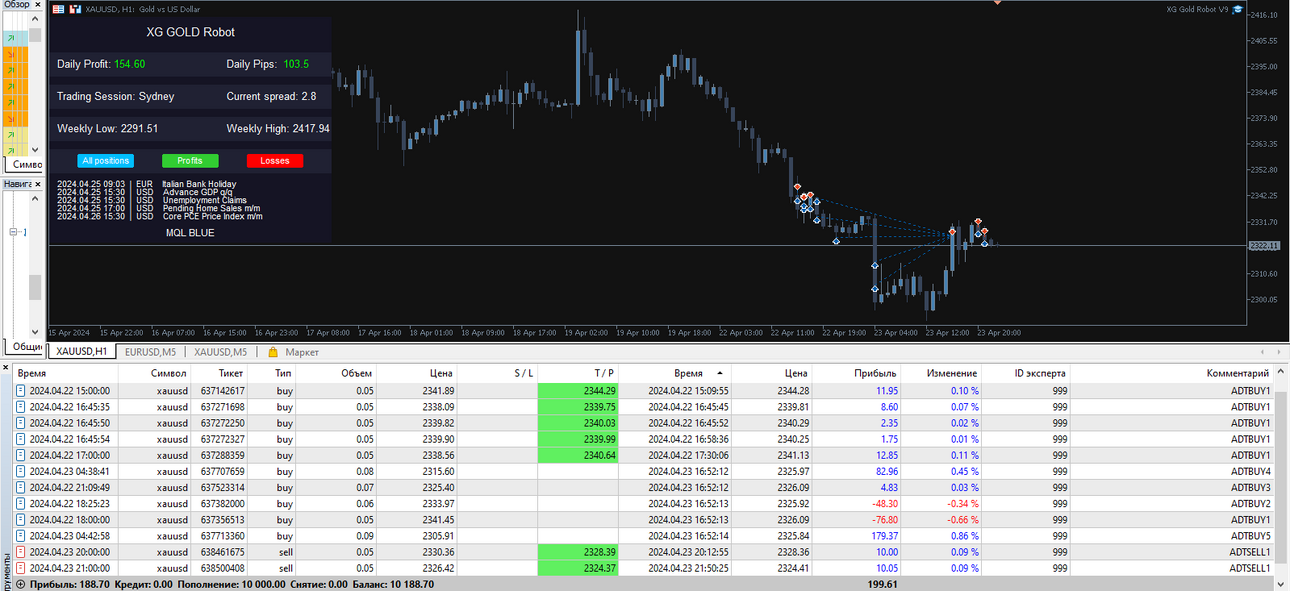
Task: Click Italian Bank Holiday news entry
Action: point(198,184)
